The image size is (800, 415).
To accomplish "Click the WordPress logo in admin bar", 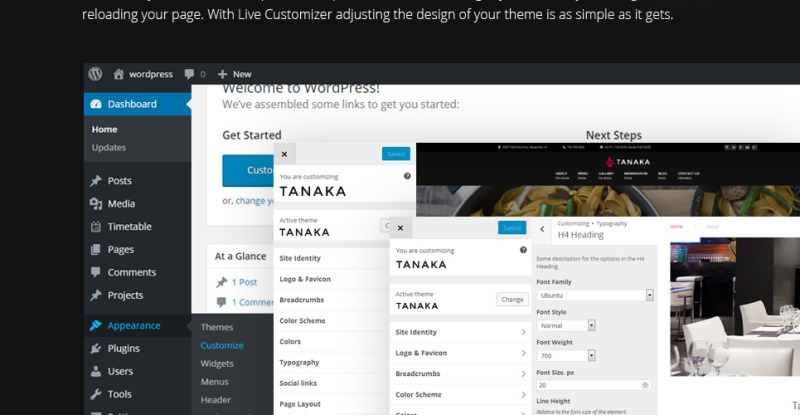I will [95, 74].
